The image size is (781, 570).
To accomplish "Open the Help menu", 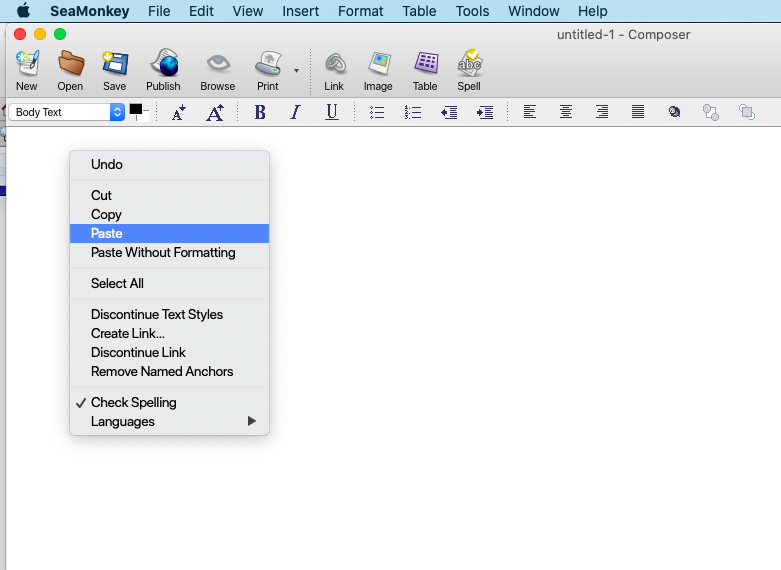I will point(593,11).
